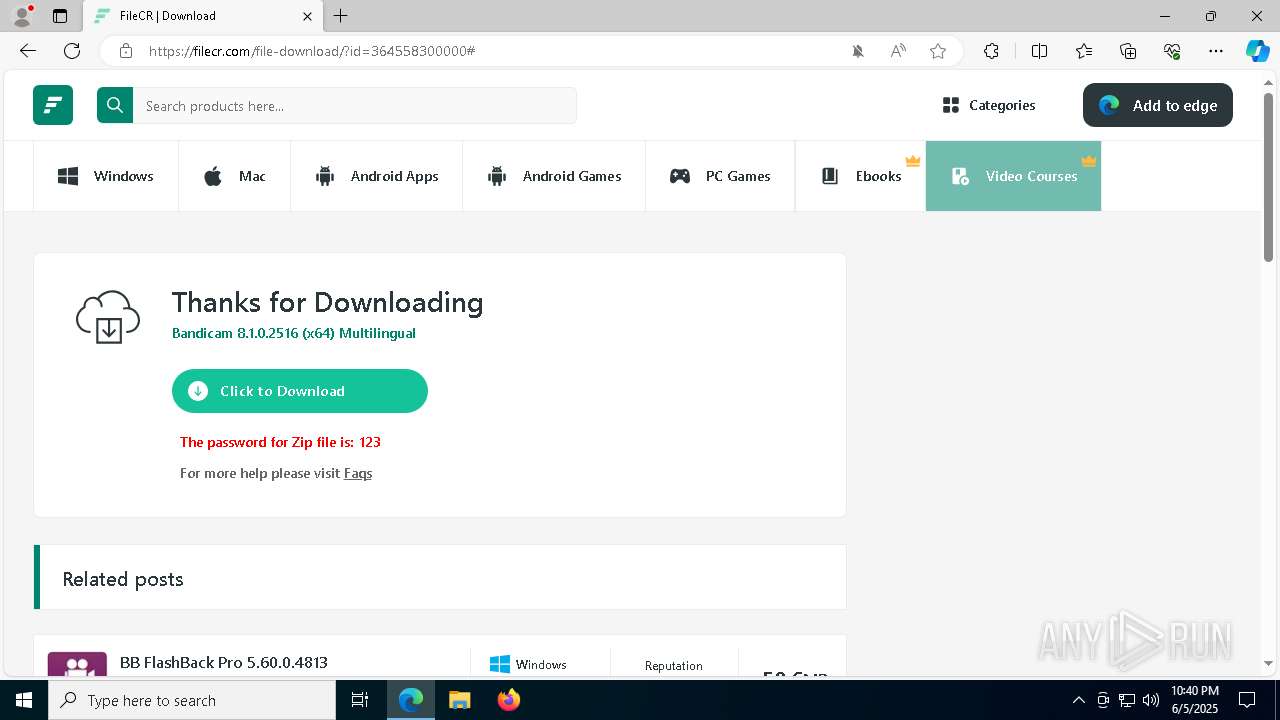1280x720 pixels.
Task: Open a new tab with plus button
Action: pyautogui.click(x=341, y=16)
